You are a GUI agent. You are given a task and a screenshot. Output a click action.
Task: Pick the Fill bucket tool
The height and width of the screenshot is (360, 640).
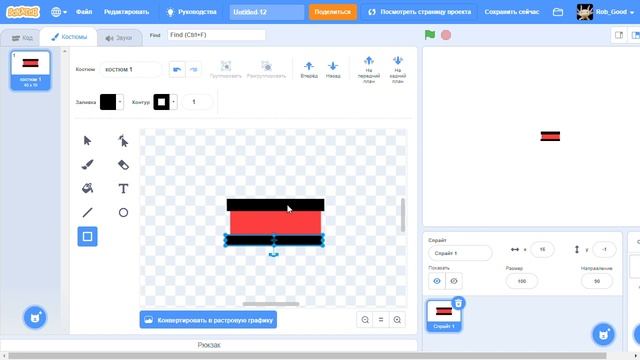87,189
